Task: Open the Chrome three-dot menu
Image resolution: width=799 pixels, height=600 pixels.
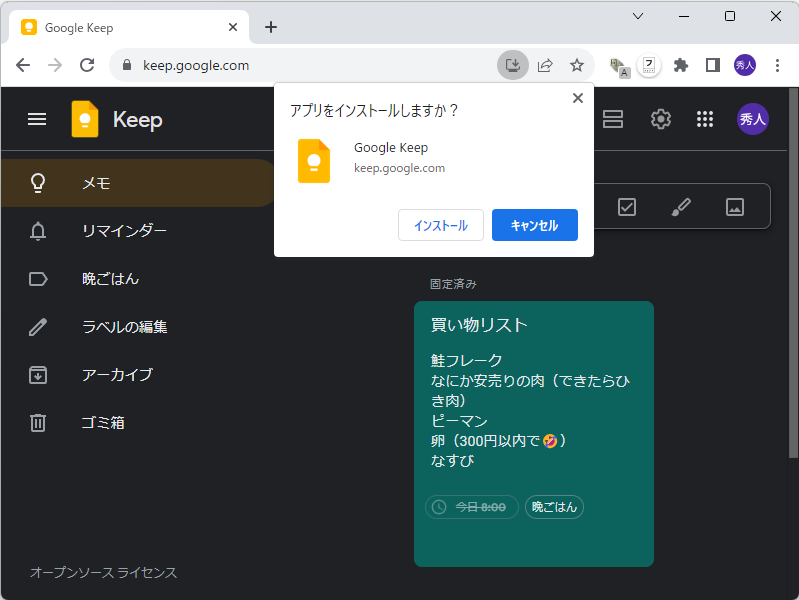Action: click(777, 65)
